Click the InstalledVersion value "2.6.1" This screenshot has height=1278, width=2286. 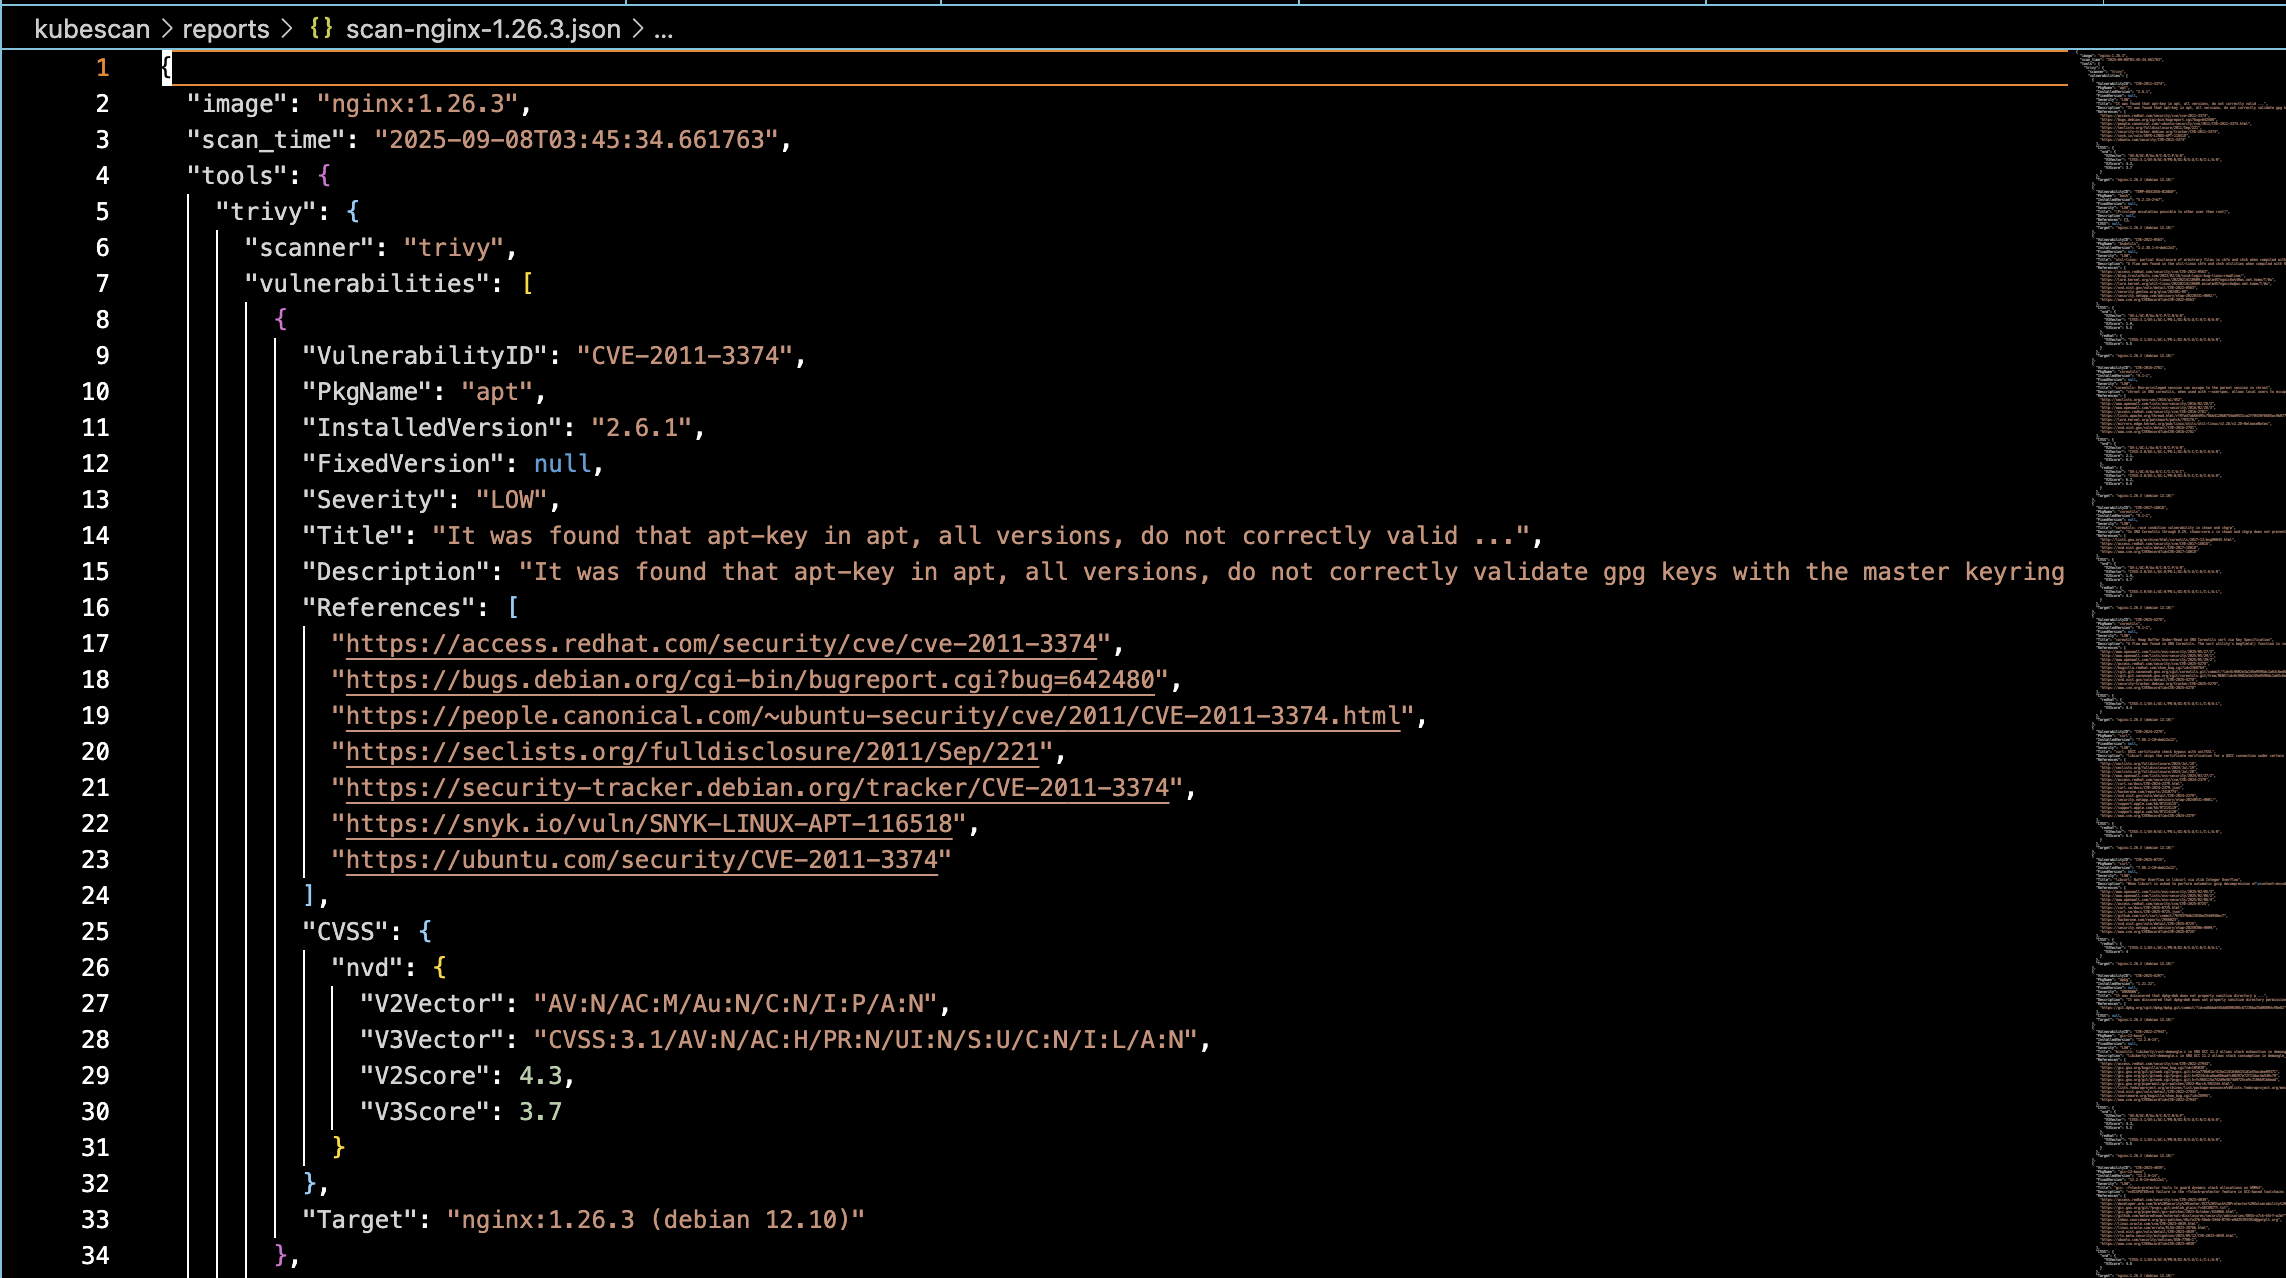pyautogui.click(x=641, y=428)
